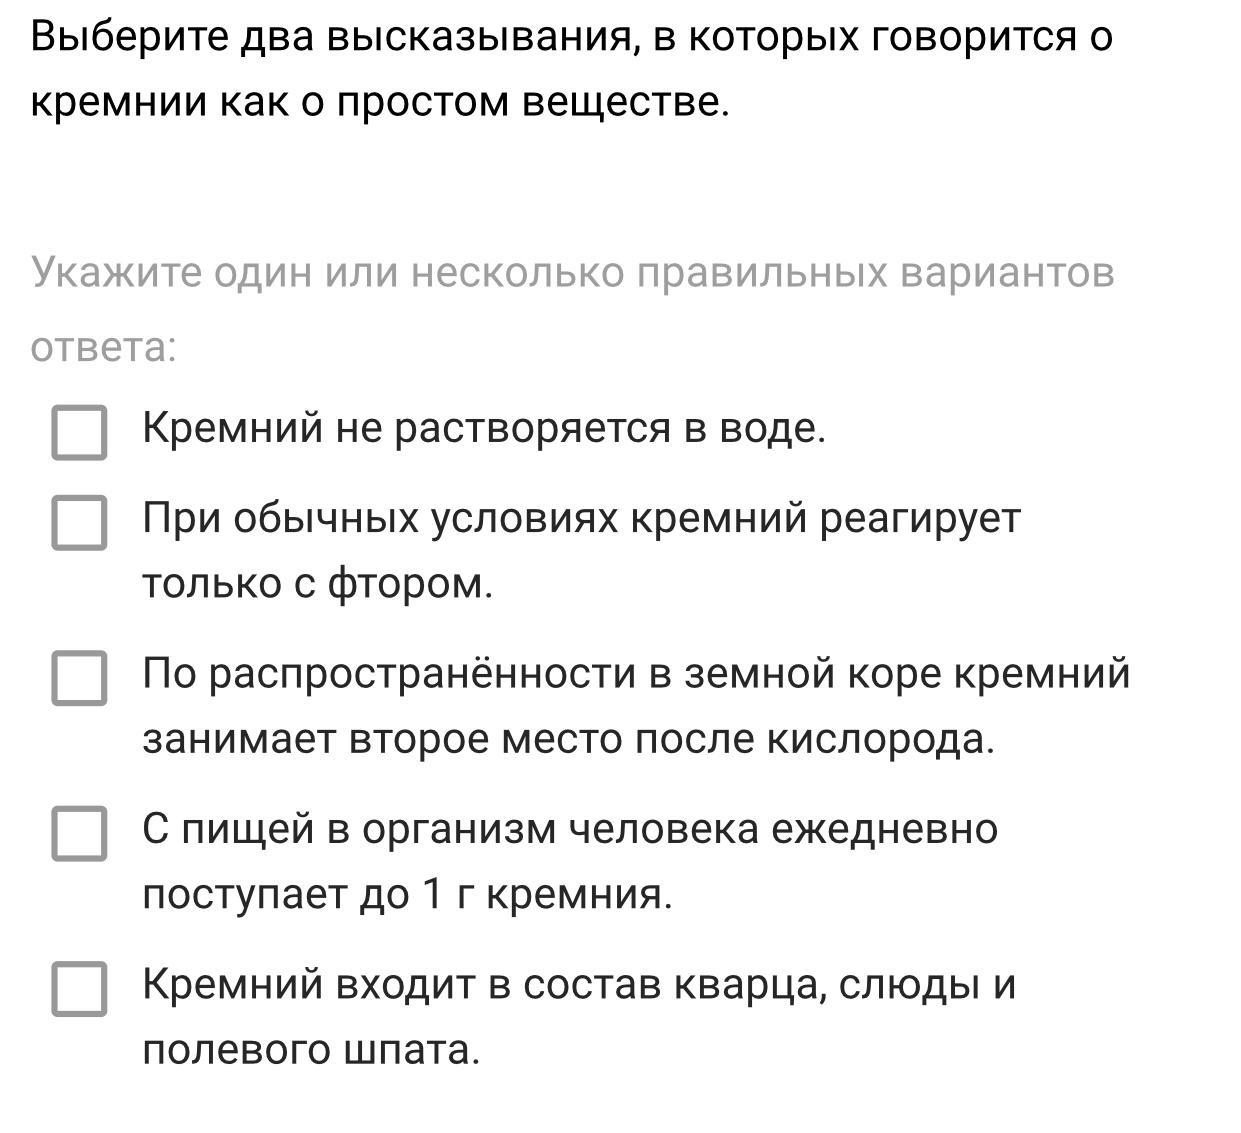Click line 'занимает второе место после кислорода.'
Screen dimensions: 1241x1133
pyautogui.click(x=568, y=739)
